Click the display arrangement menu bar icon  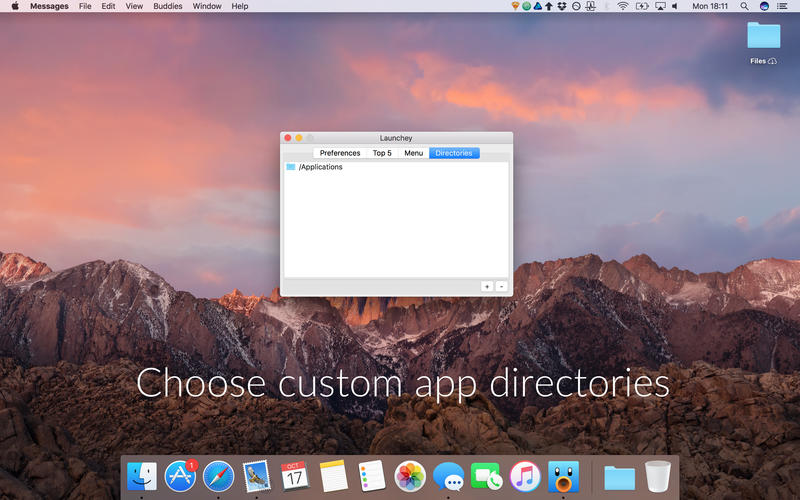tap(591, 6)
